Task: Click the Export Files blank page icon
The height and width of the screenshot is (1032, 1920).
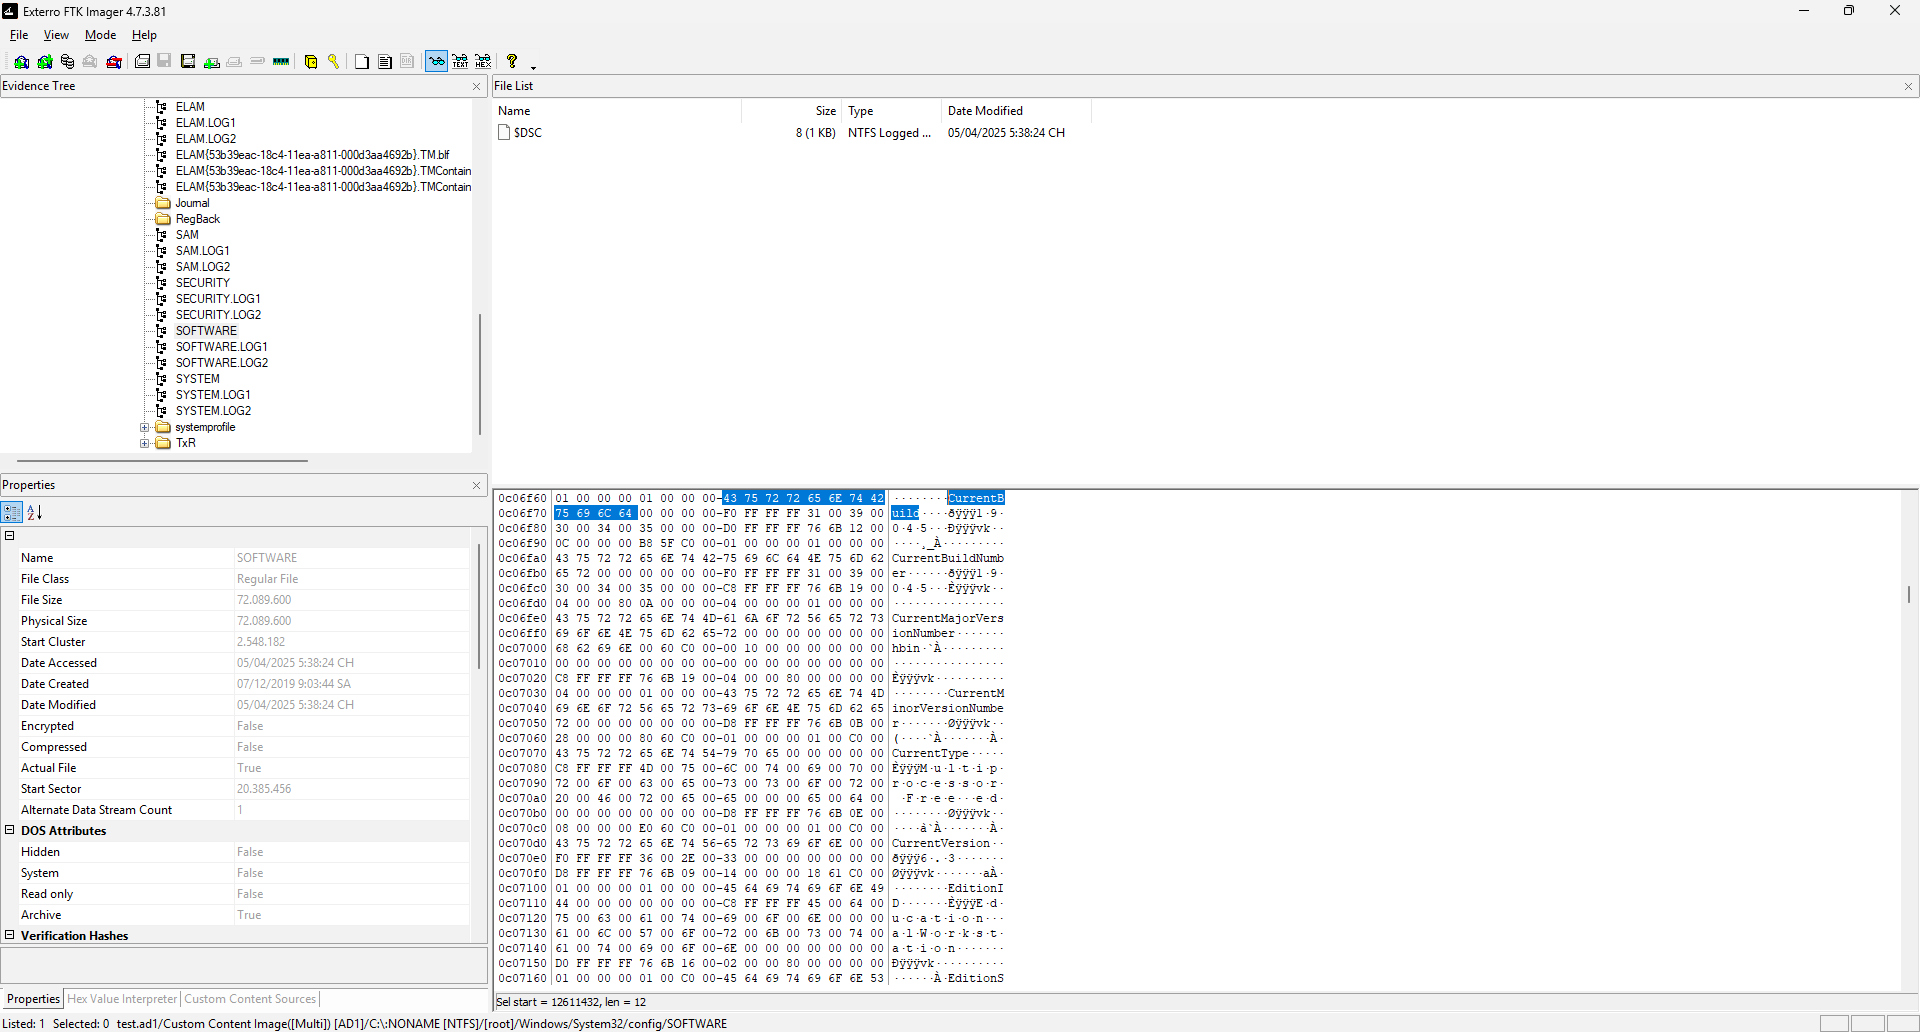Action: 362,62
